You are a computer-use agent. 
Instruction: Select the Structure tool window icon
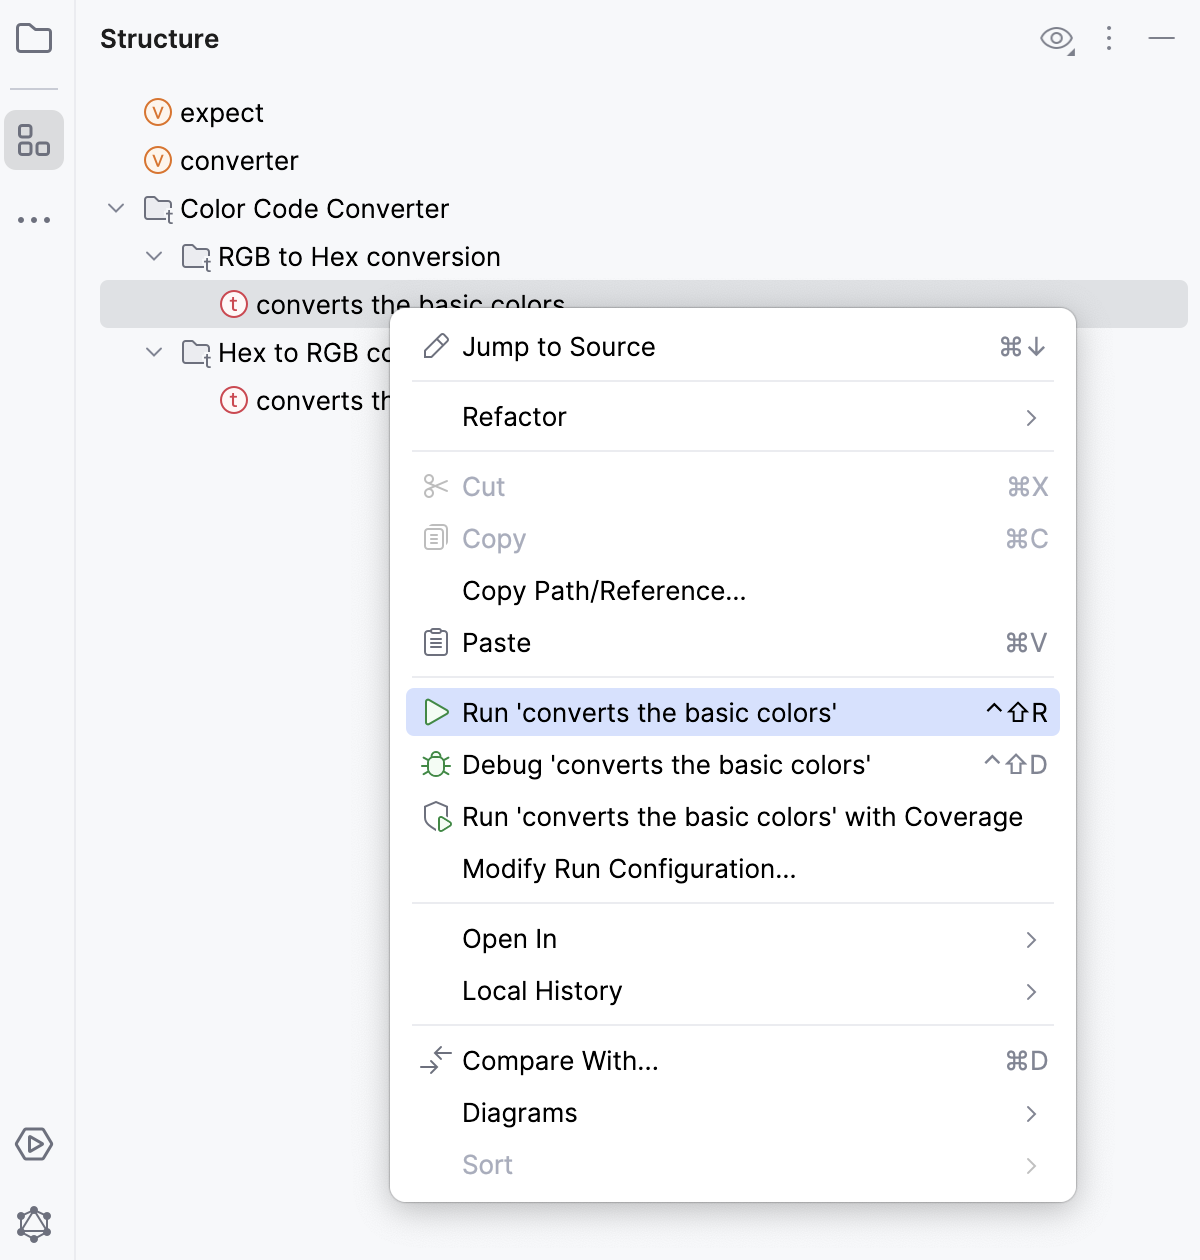click(x=34, y=141)
